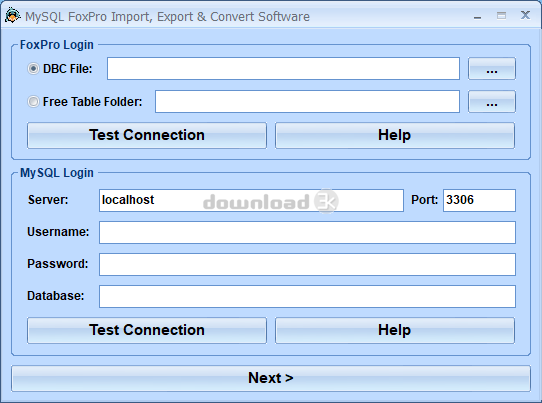The image size is (542, 403).
Task: Click the Server field containing localhost
Action: coord(251,200)
